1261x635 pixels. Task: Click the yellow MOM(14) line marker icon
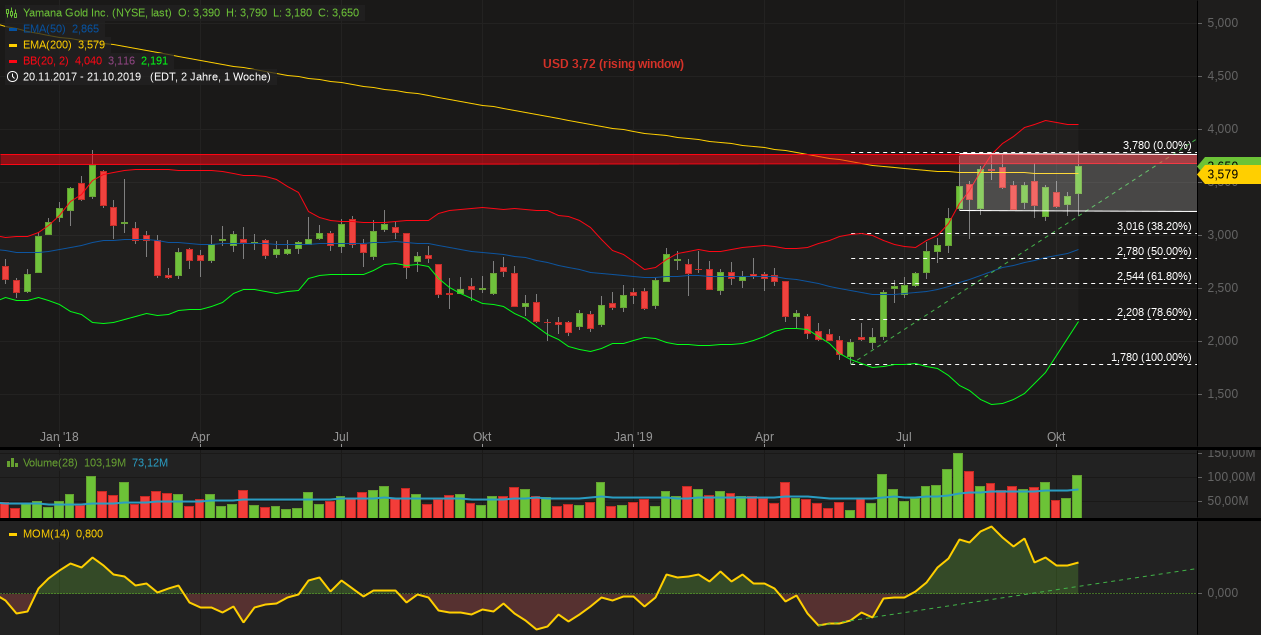(13, 533)
